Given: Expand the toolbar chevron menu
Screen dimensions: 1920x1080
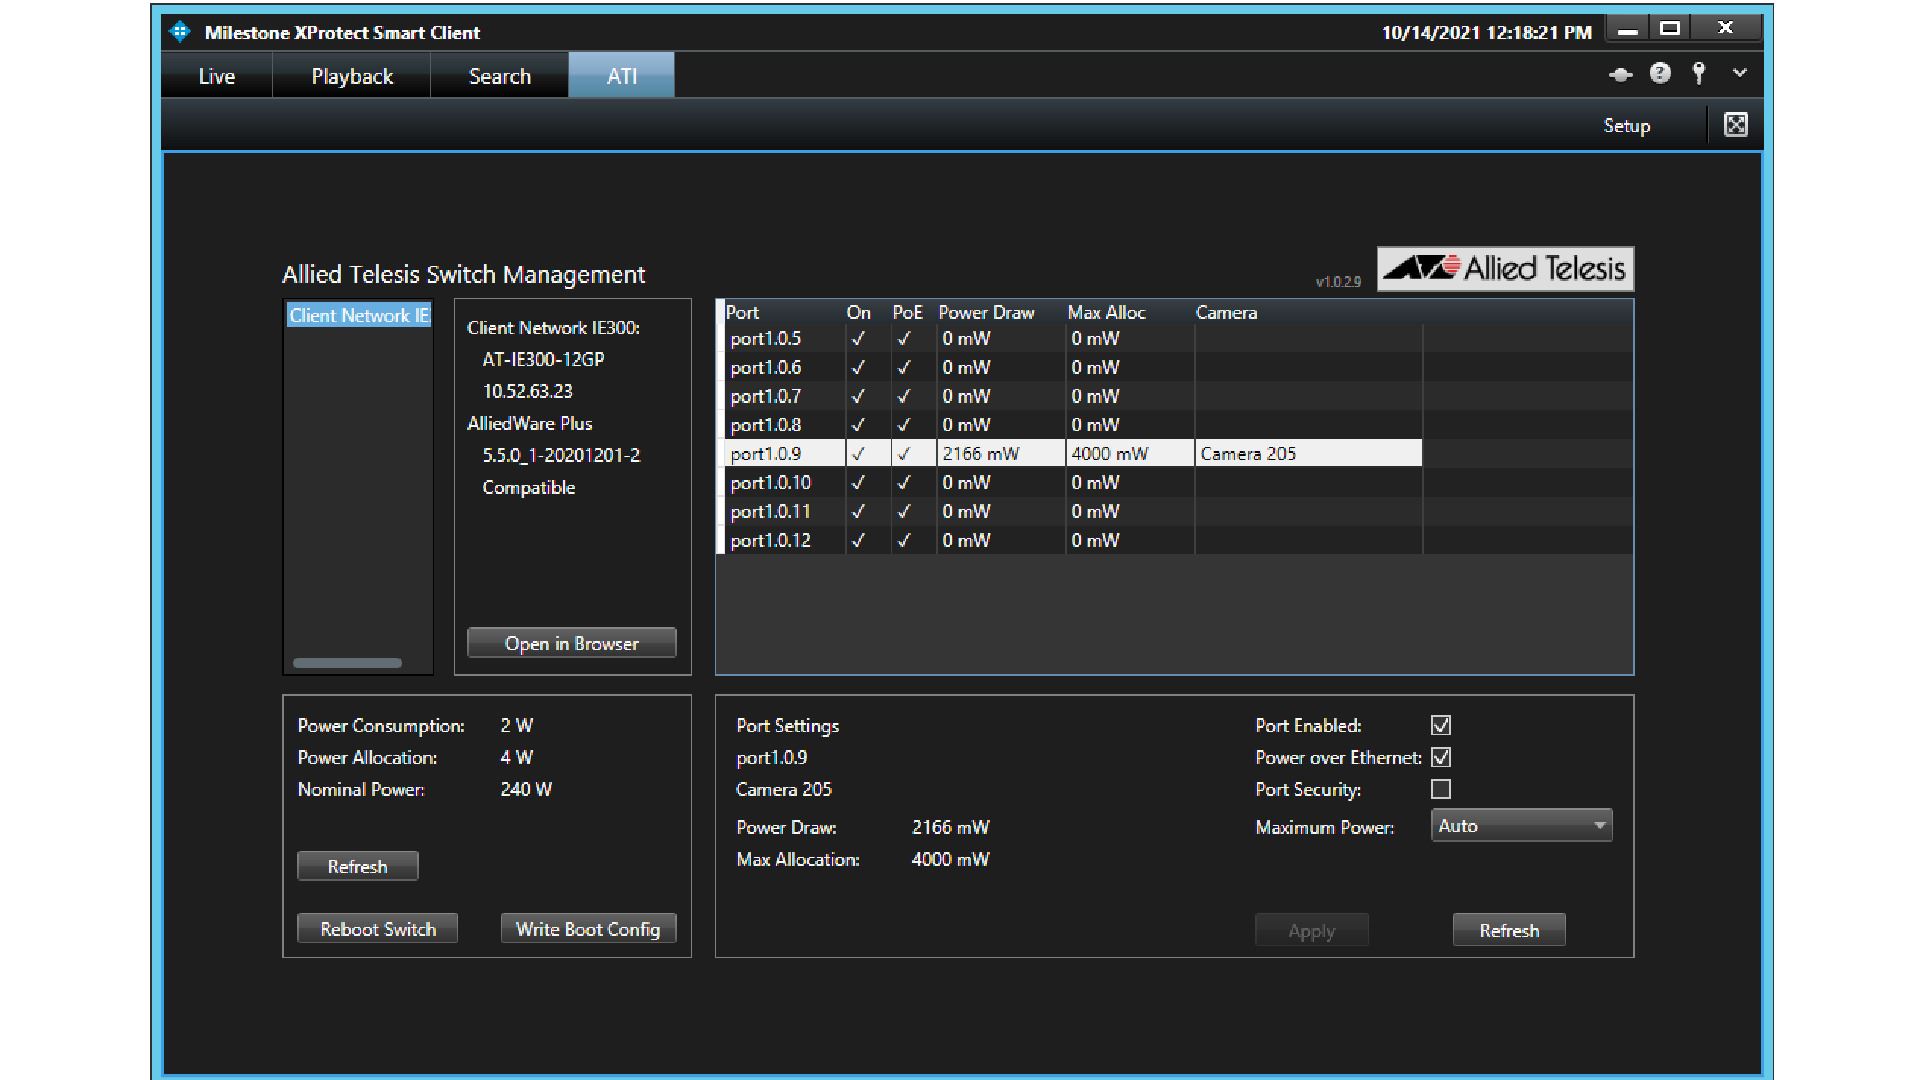Looking at the screenshot, I should coord(1740,73).
